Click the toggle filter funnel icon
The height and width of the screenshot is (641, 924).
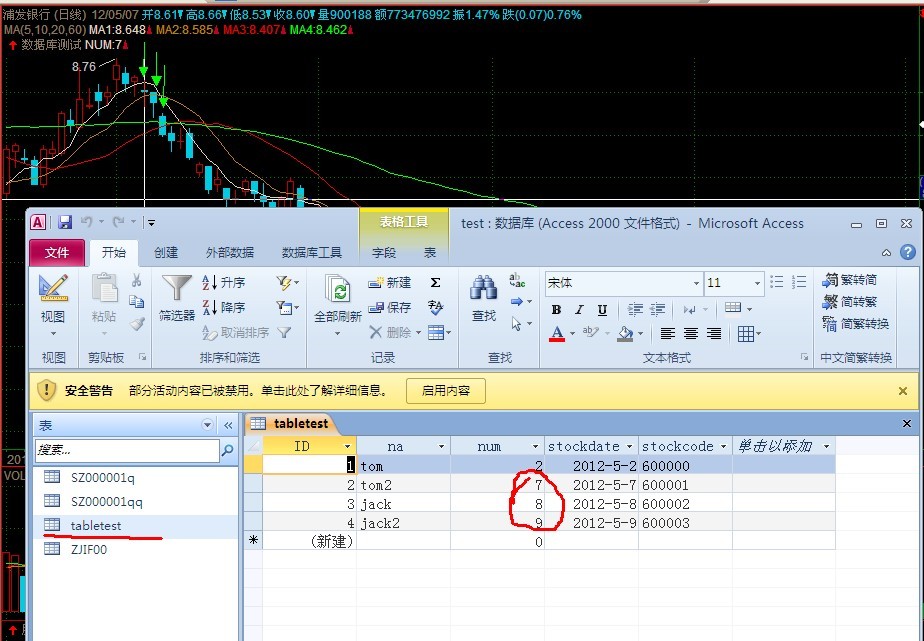tap(284, 333)
